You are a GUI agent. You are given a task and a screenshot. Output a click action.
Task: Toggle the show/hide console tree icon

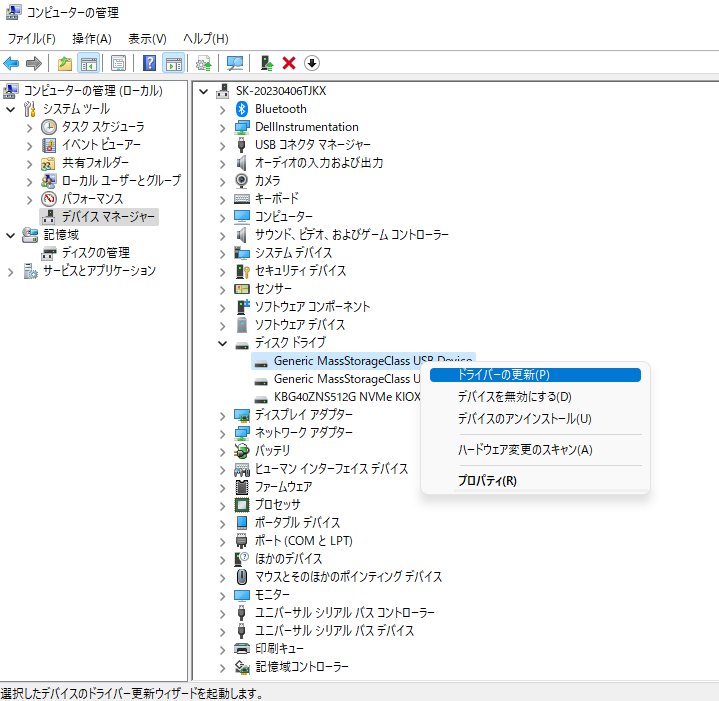[x=88, y=63]
